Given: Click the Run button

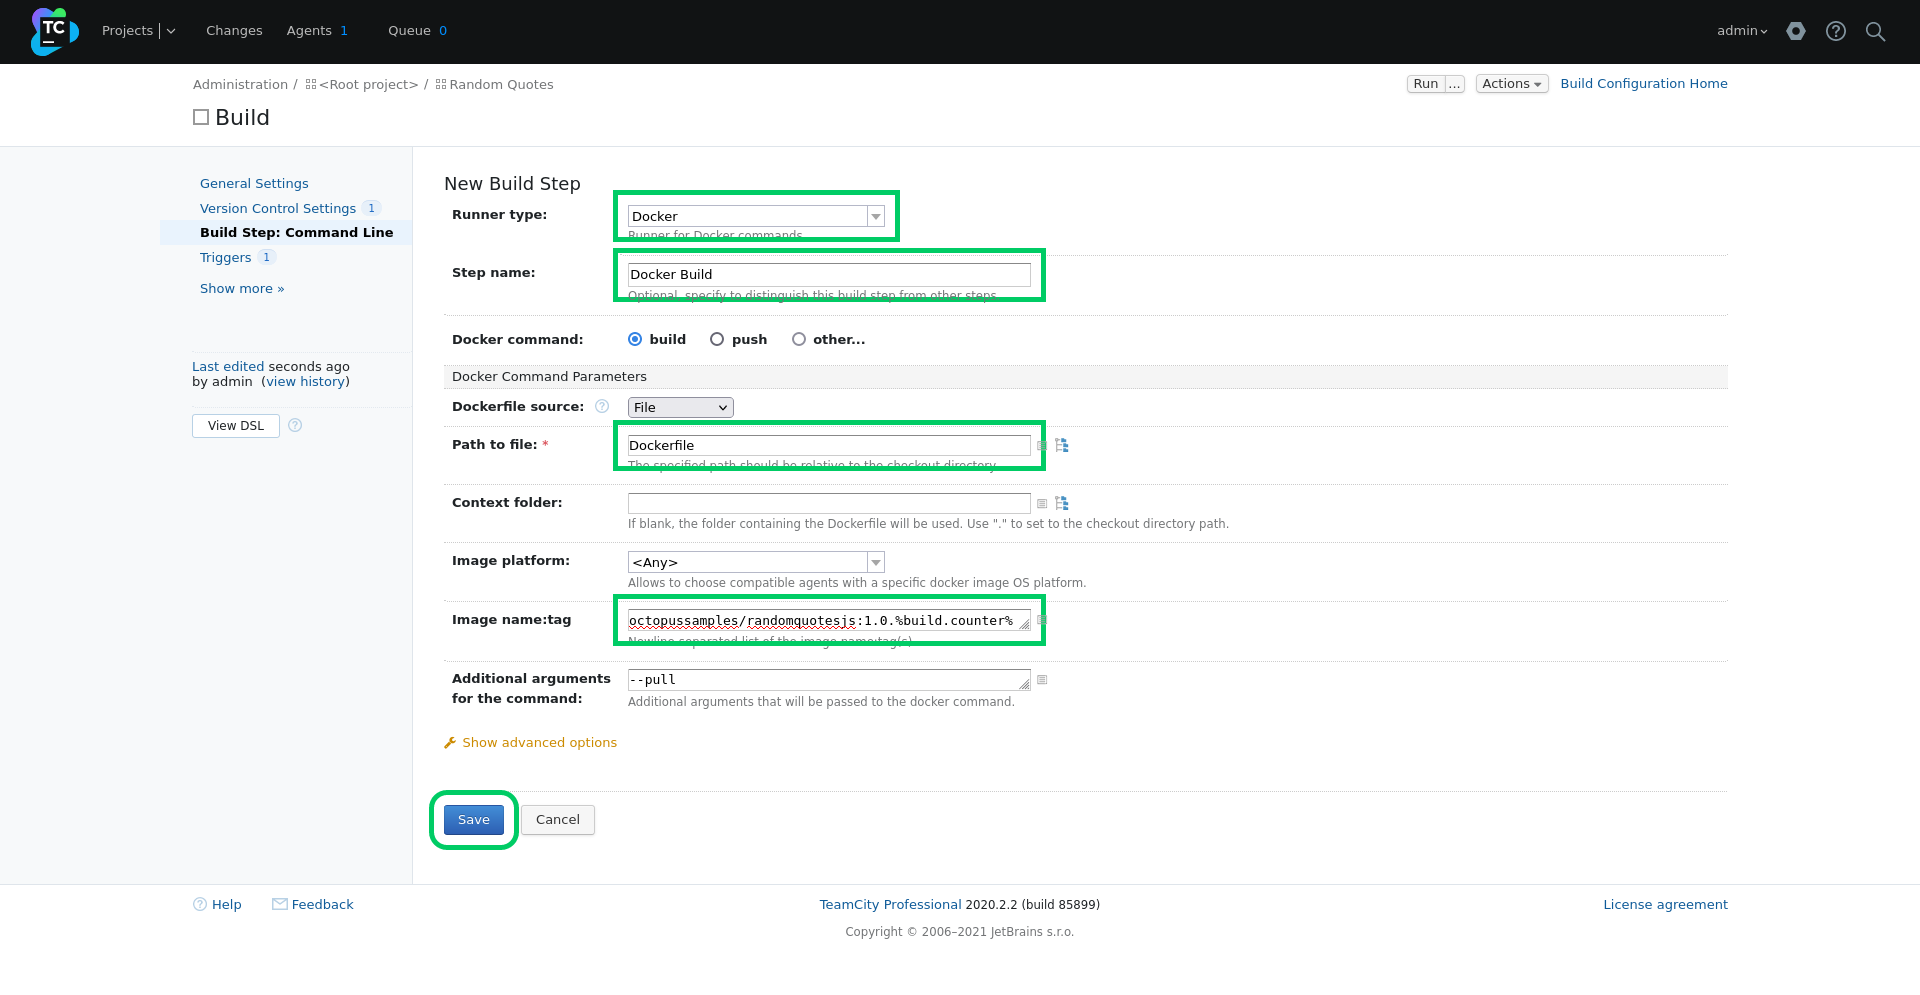Looking at the screenshot, I should coord(1426,84).
